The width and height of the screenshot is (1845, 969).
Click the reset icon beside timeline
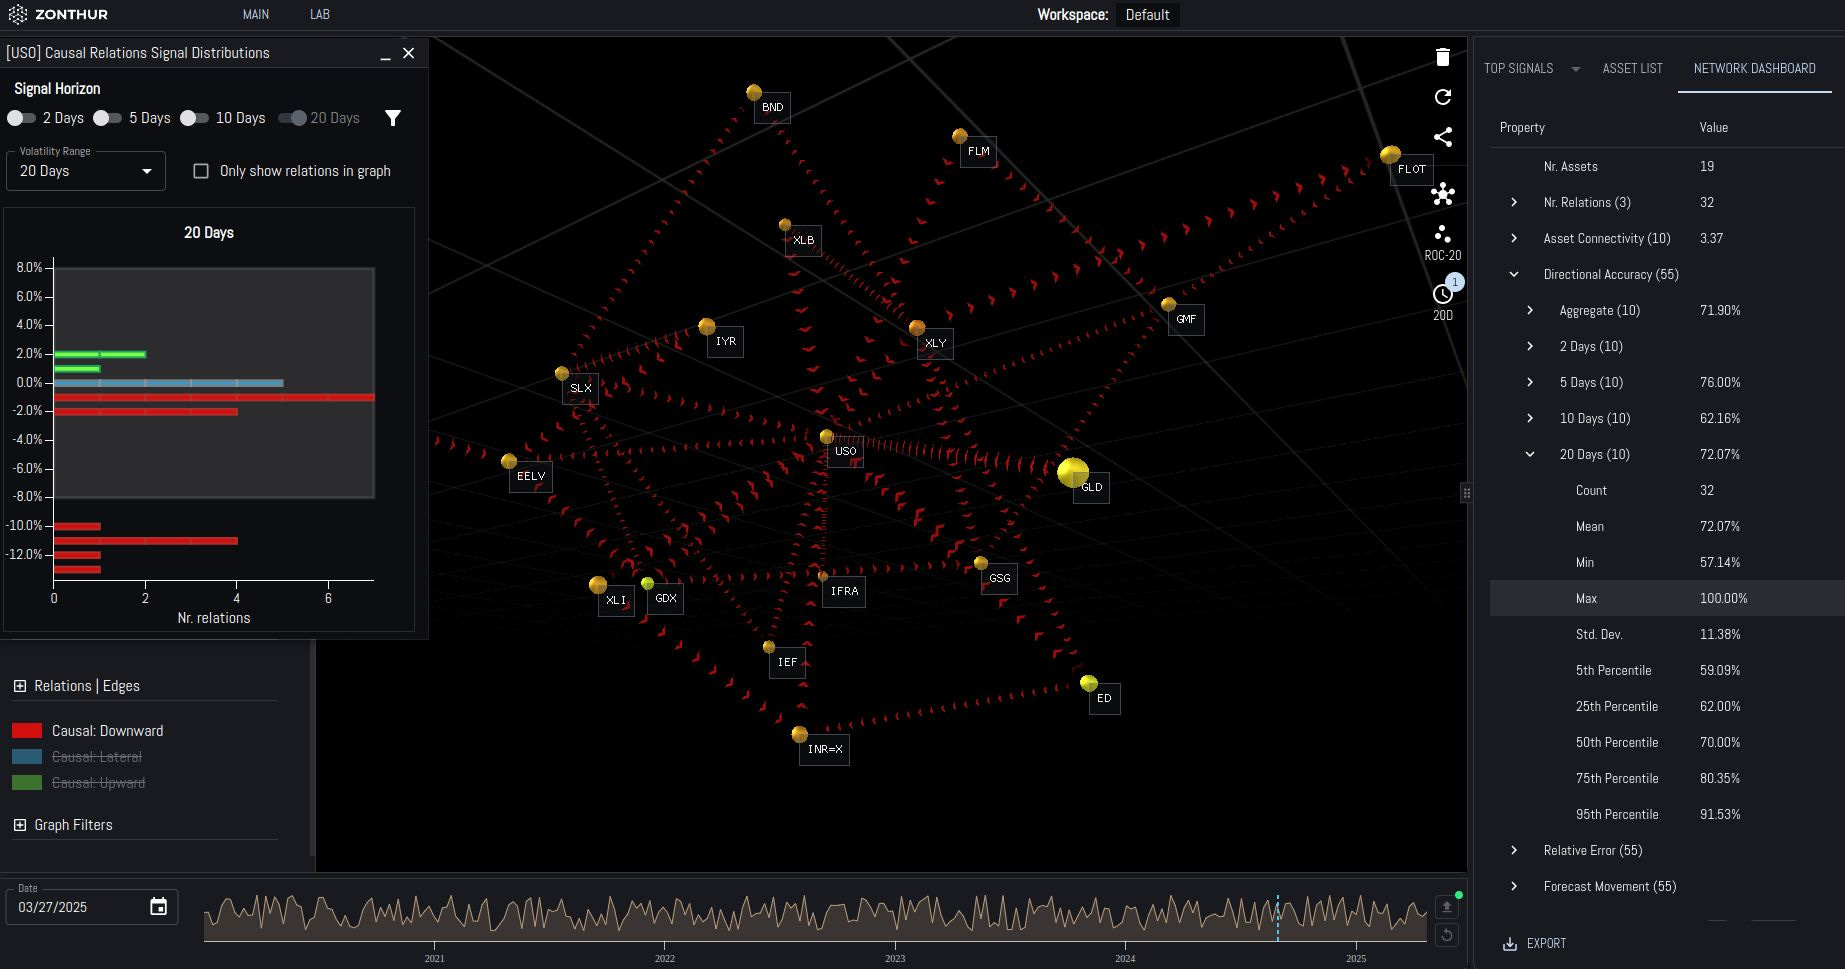pyautogui.click(x=1446, y=935)
